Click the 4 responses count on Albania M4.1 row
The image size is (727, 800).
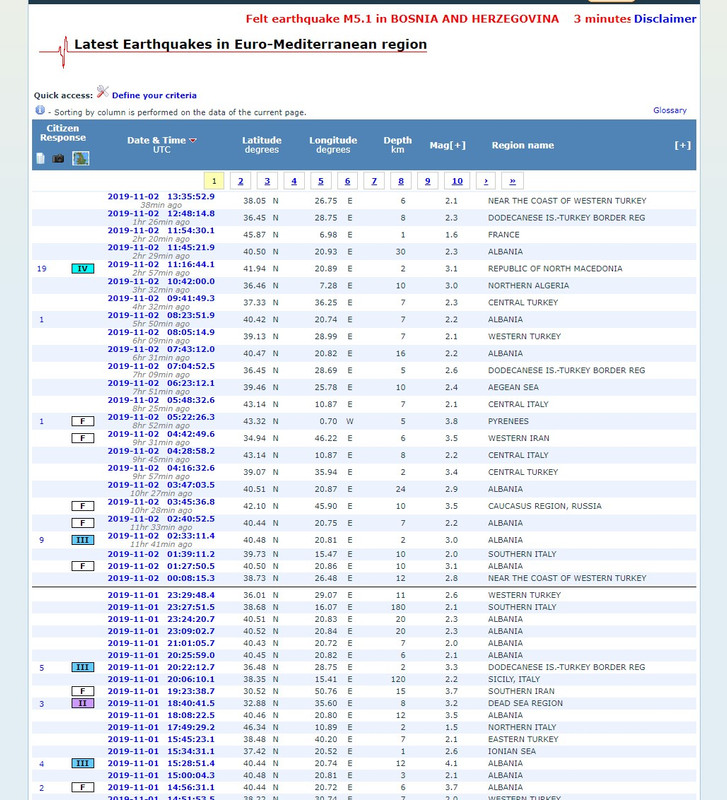tap(42, 764)
